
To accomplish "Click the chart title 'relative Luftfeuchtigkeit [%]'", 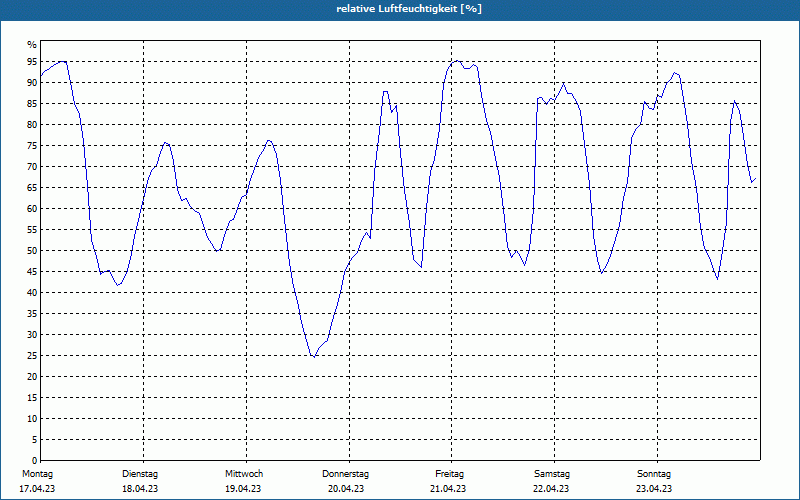I will (x=409, y=9).
